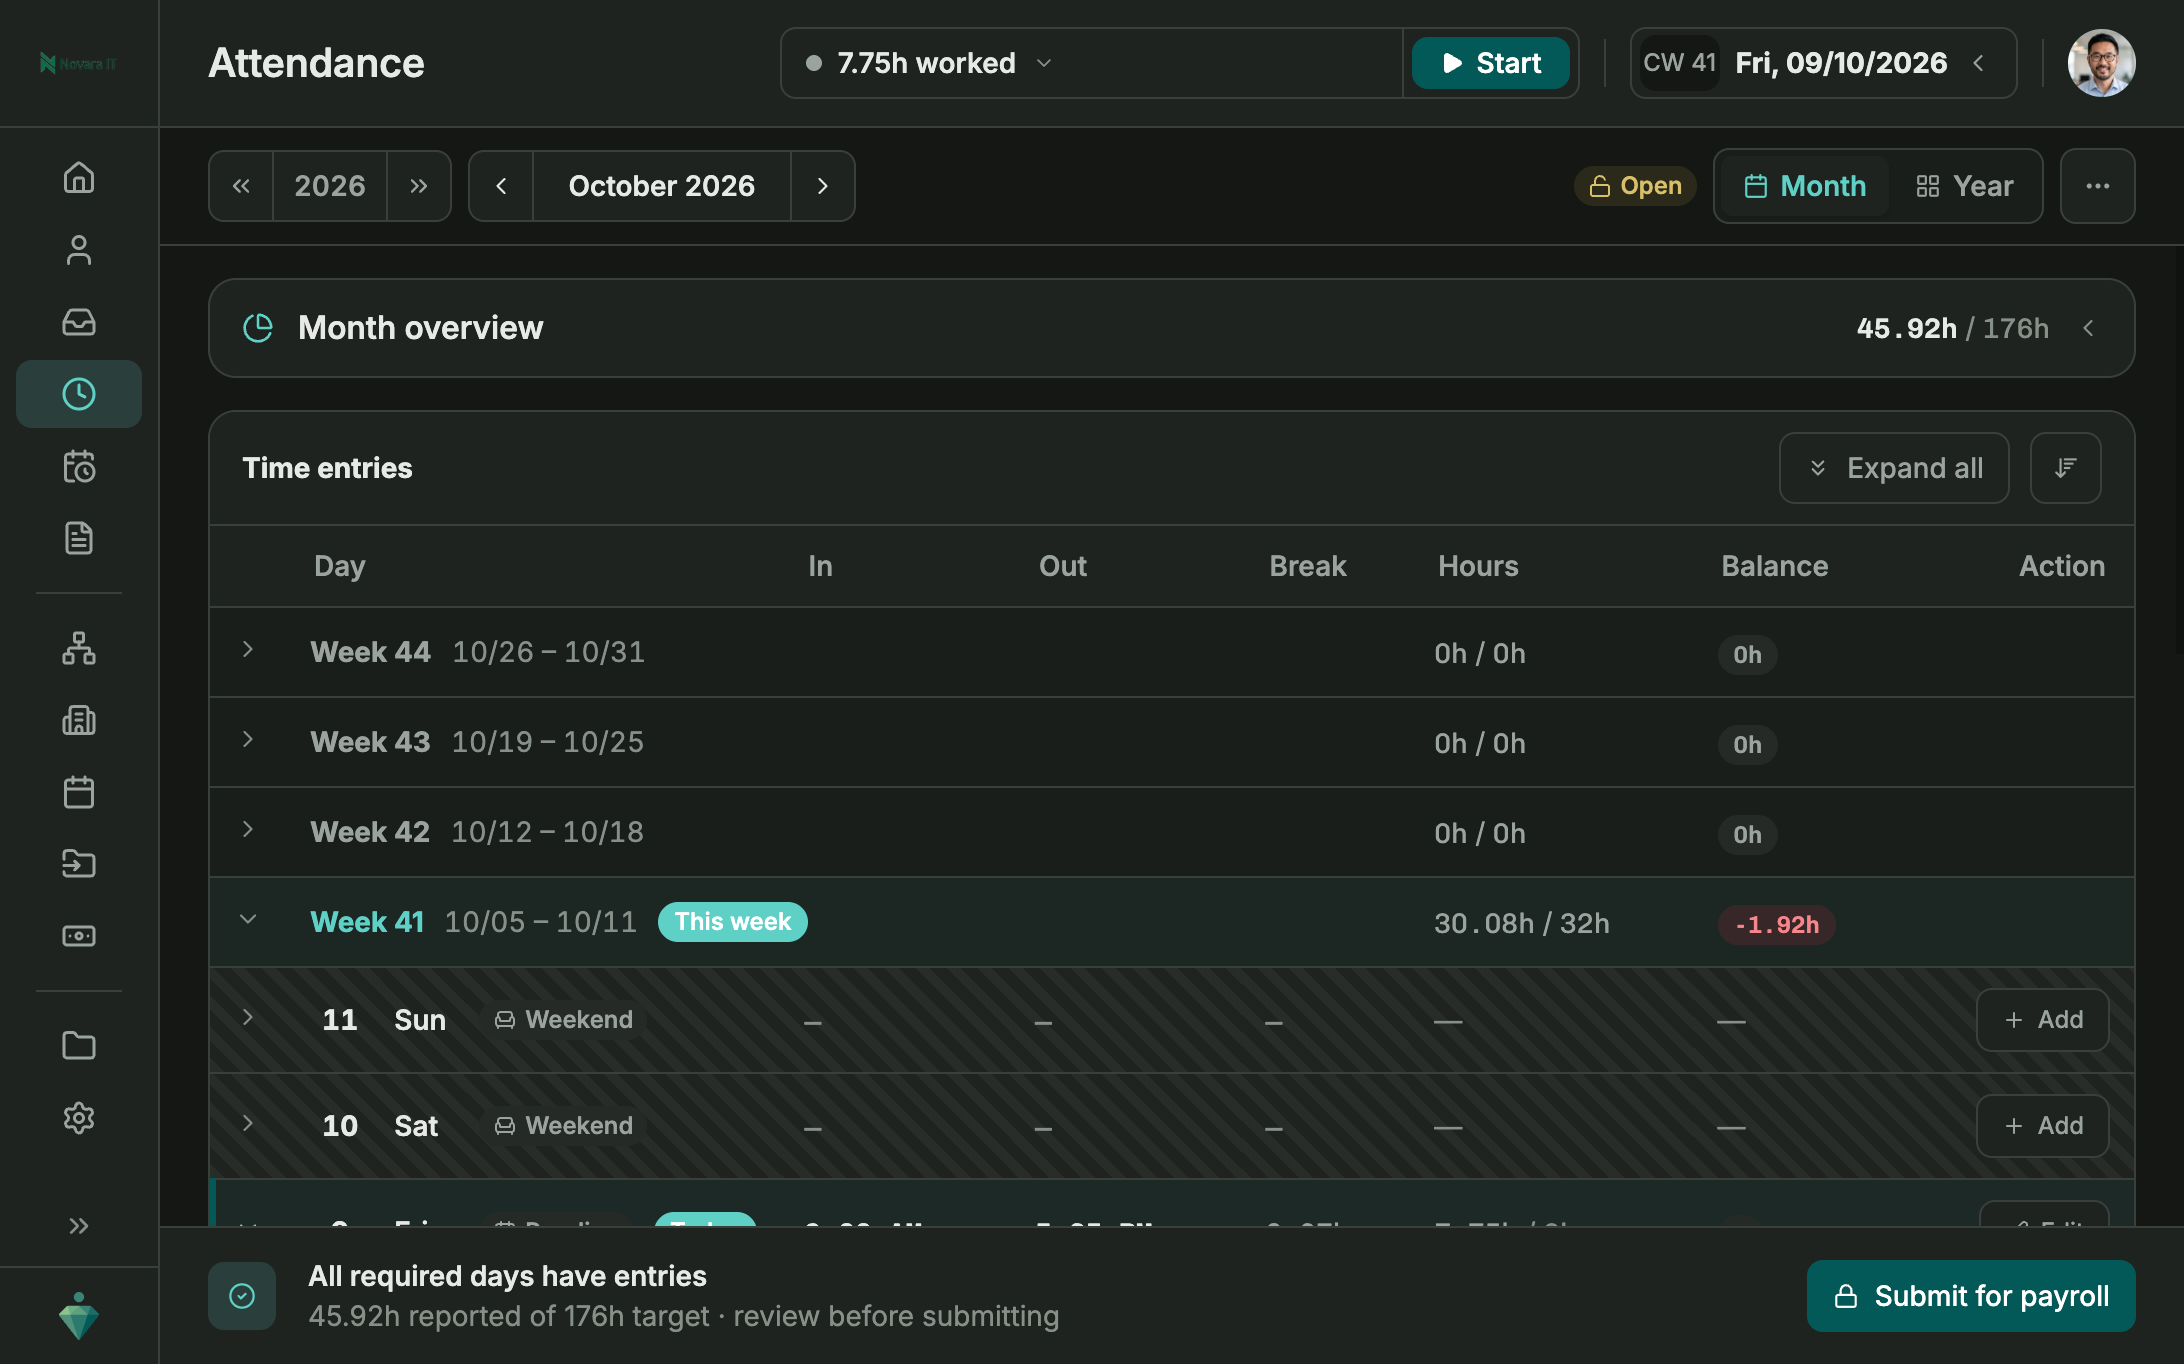2184x1364 pixels.
Task: Open the inbox tray icon in sidebar
Action: coord(79,322)
